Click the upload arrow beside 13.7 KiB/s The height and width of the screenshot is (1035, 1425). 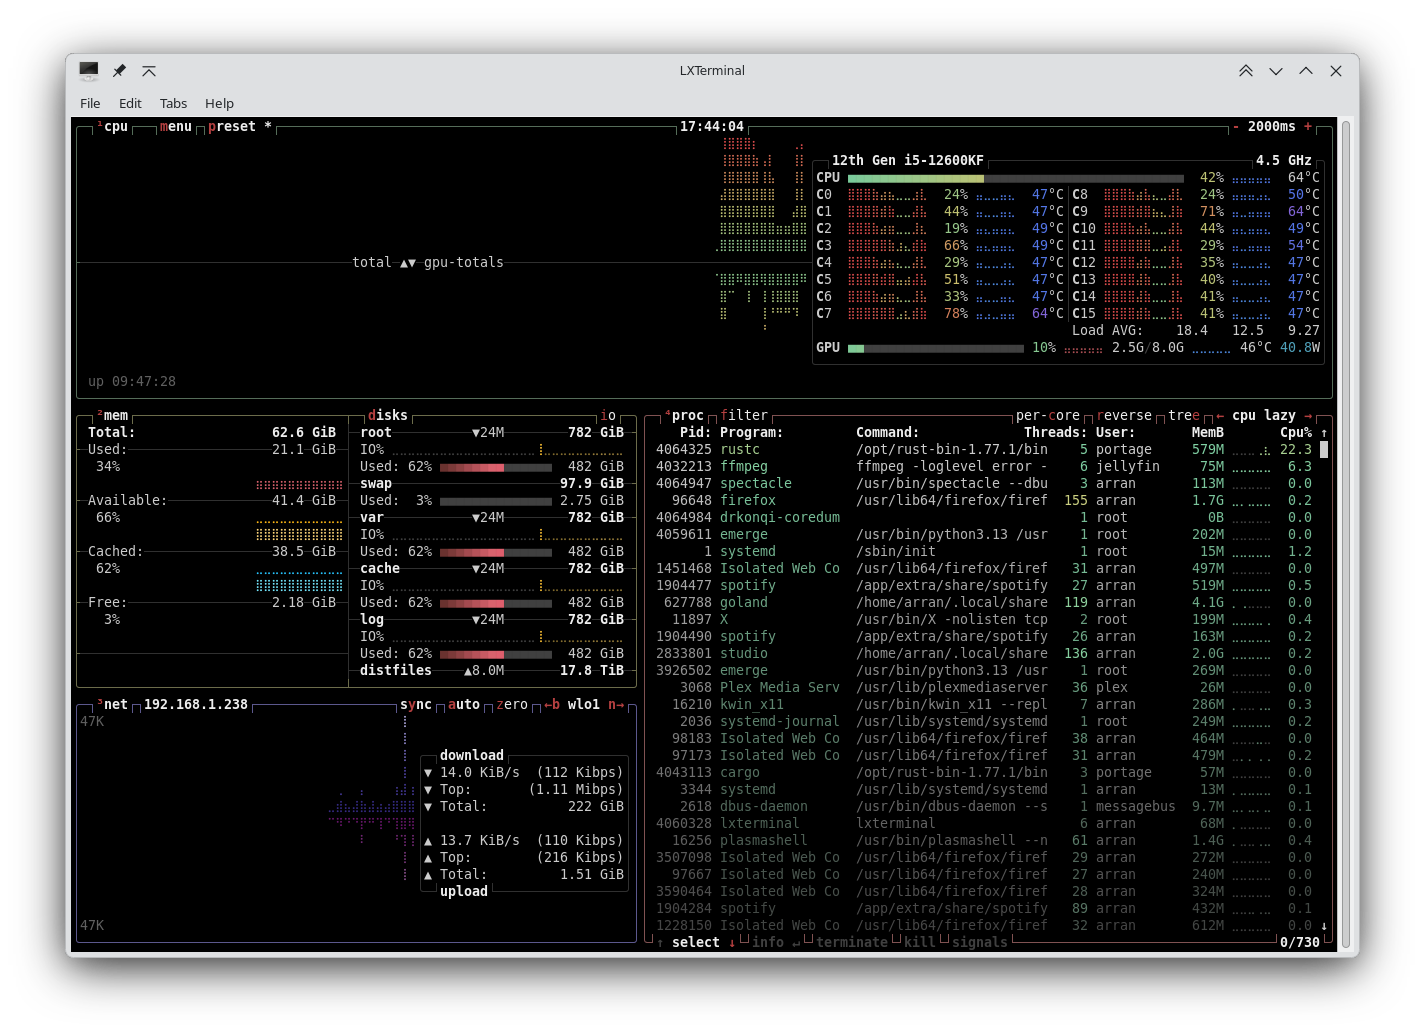(428, 841)
